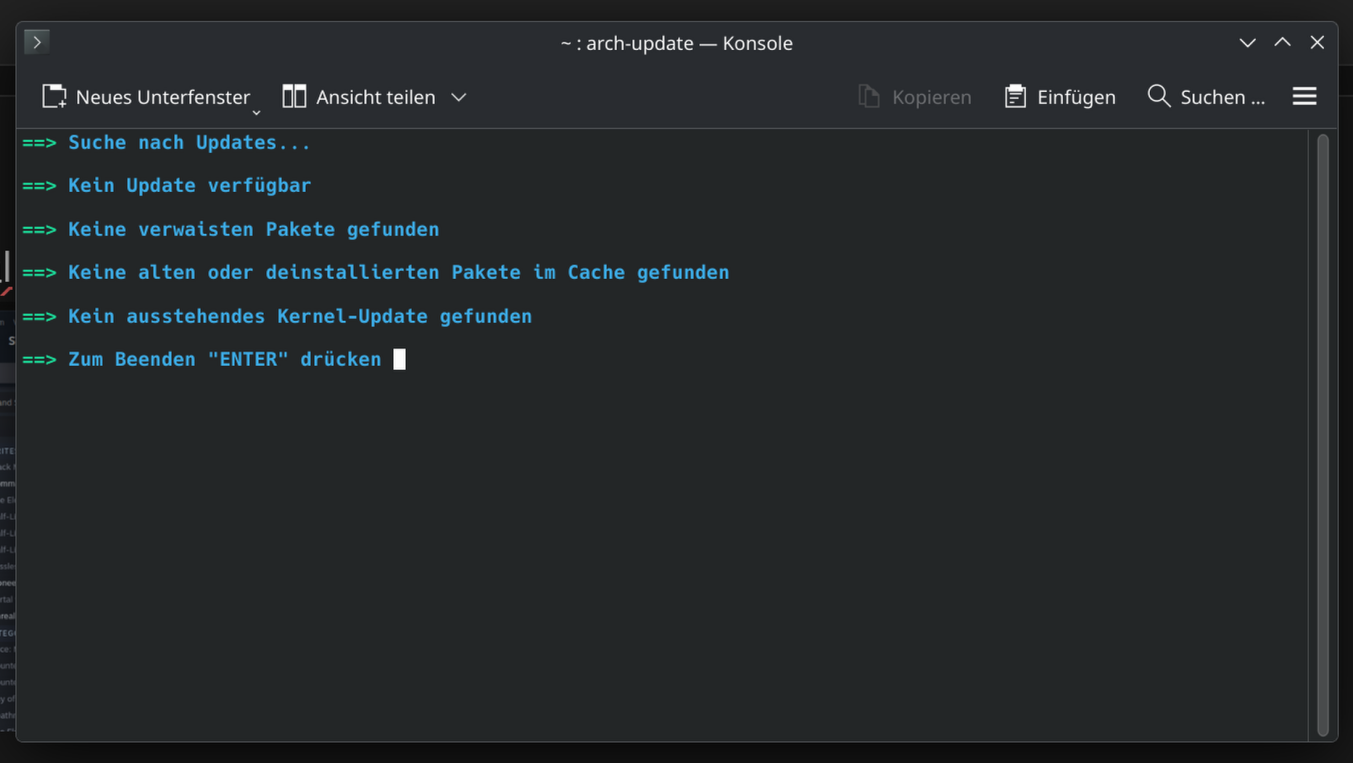
Task: Expand the Neues Unterfenster dropdown arrow
Action: 256,112
